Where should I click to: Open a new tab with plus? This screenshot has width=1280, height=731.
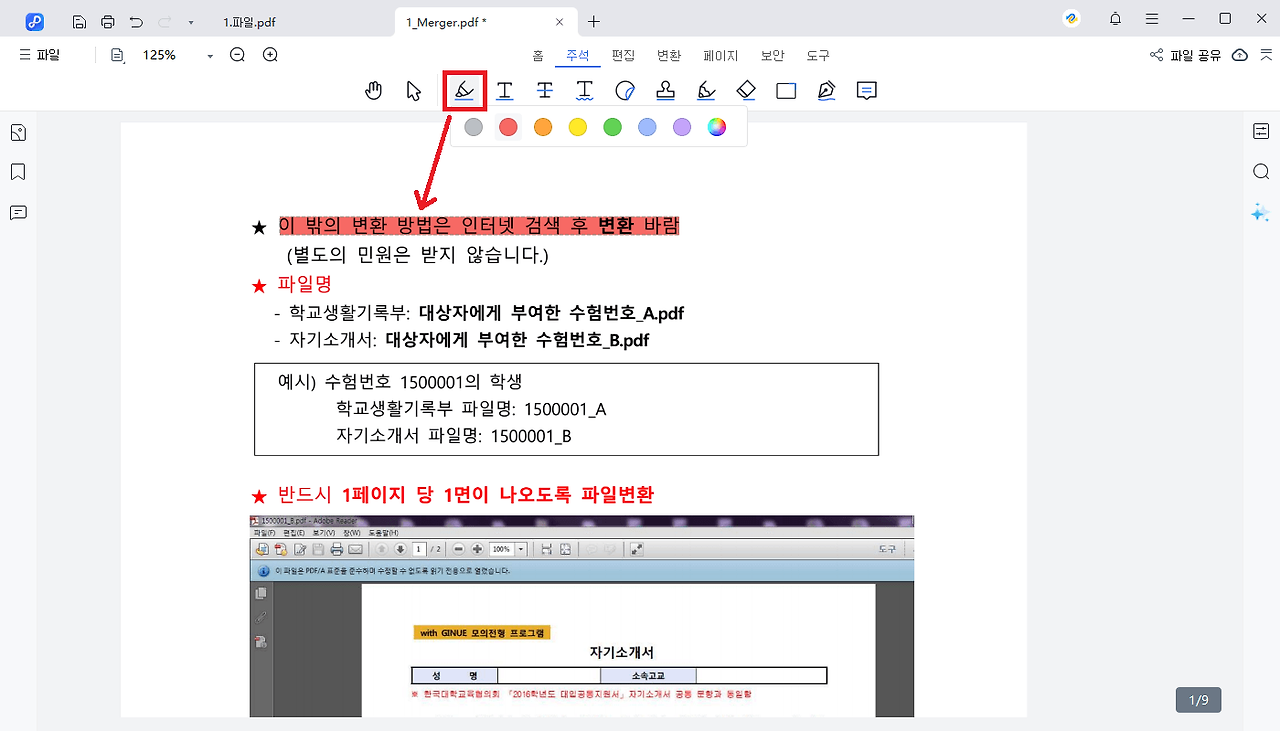pos(594,21)
